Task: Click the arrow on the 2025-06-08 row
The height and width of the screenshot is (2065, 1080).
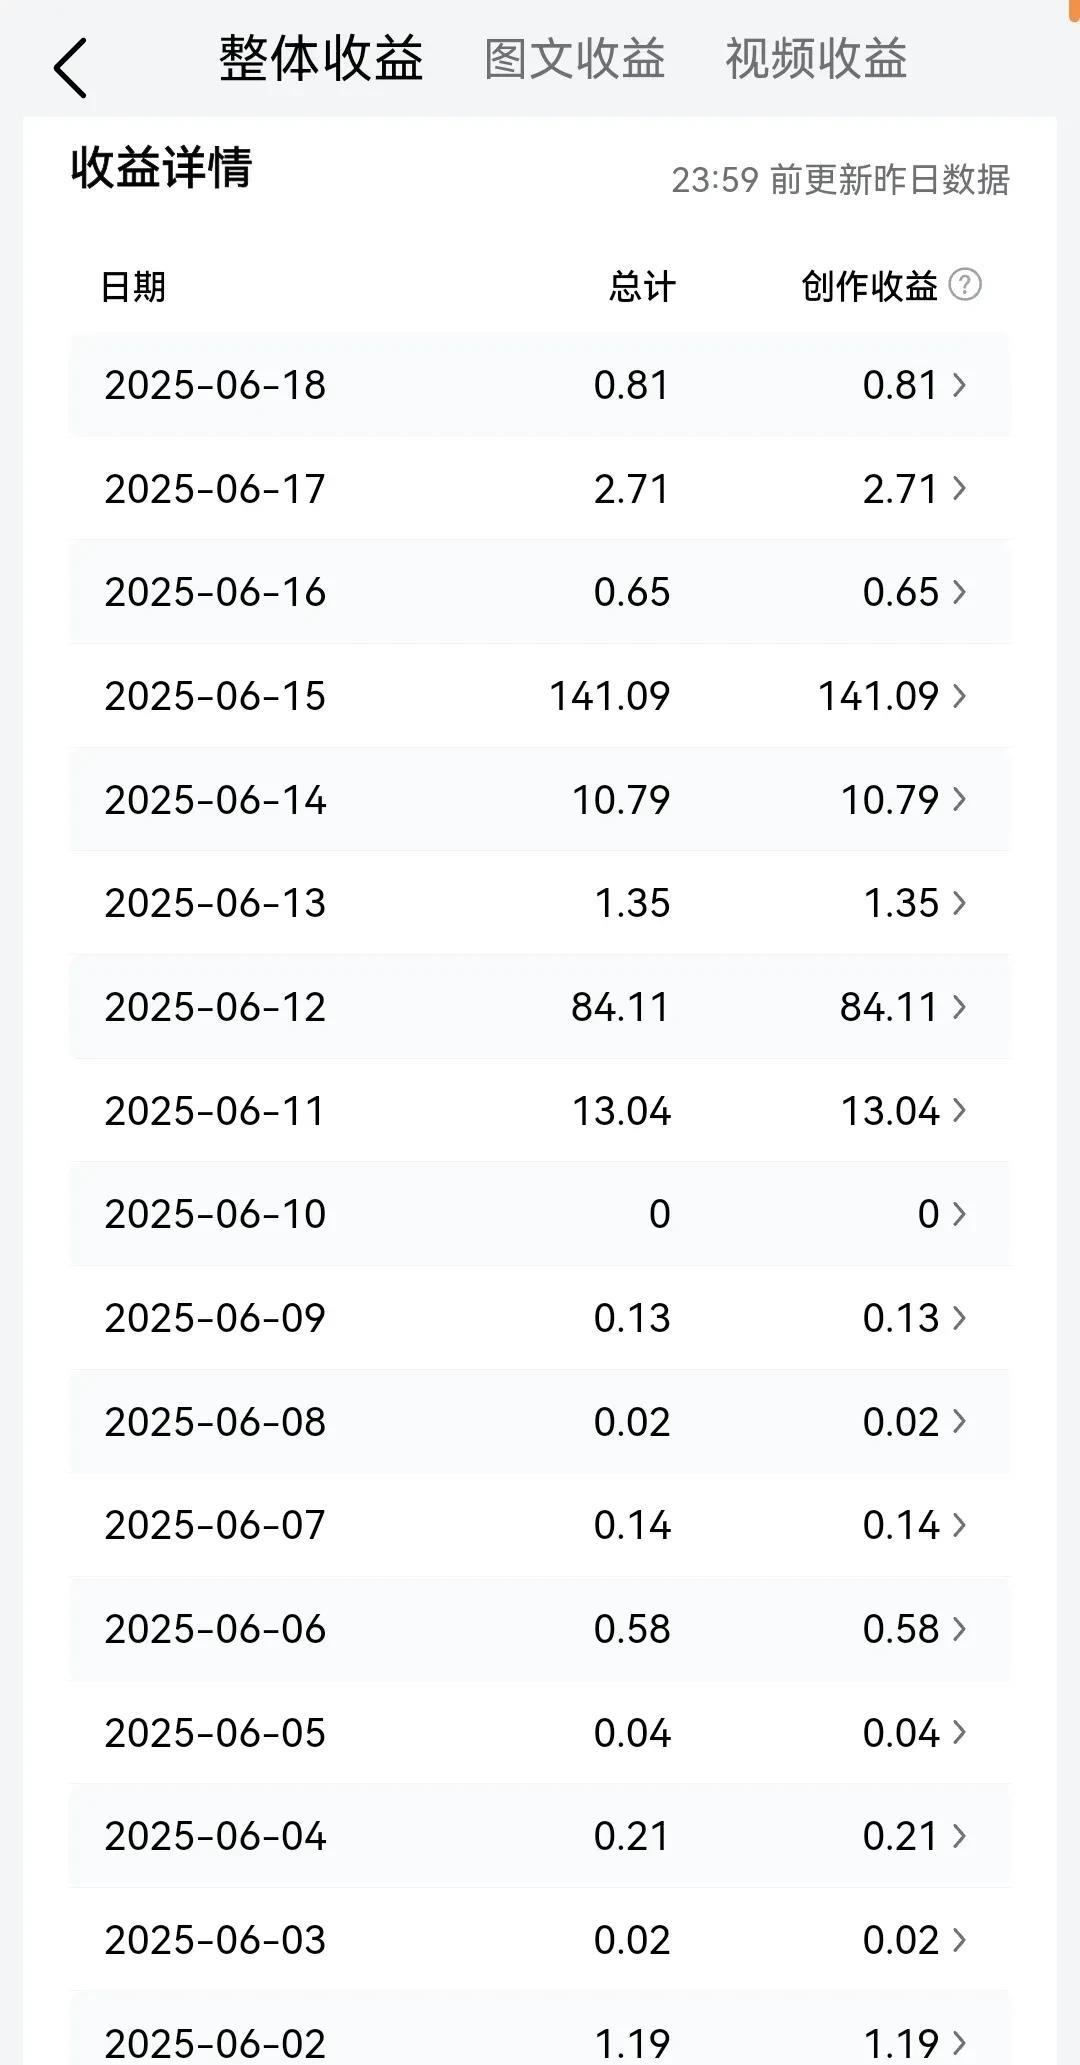Action: pyautogui.click(x=959, y=1422)
